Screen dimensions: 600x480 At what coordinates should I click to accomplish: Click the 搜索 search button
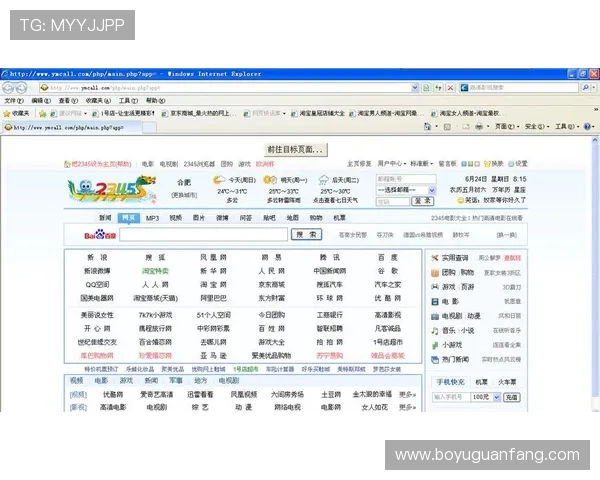307,235
